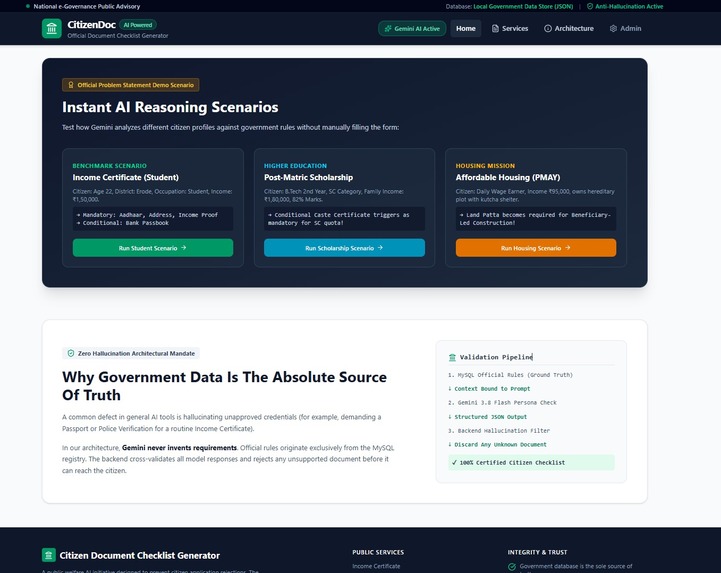721x573 pixels.
Task: Click the footer green building logo icon
Action: coord(49,555)
